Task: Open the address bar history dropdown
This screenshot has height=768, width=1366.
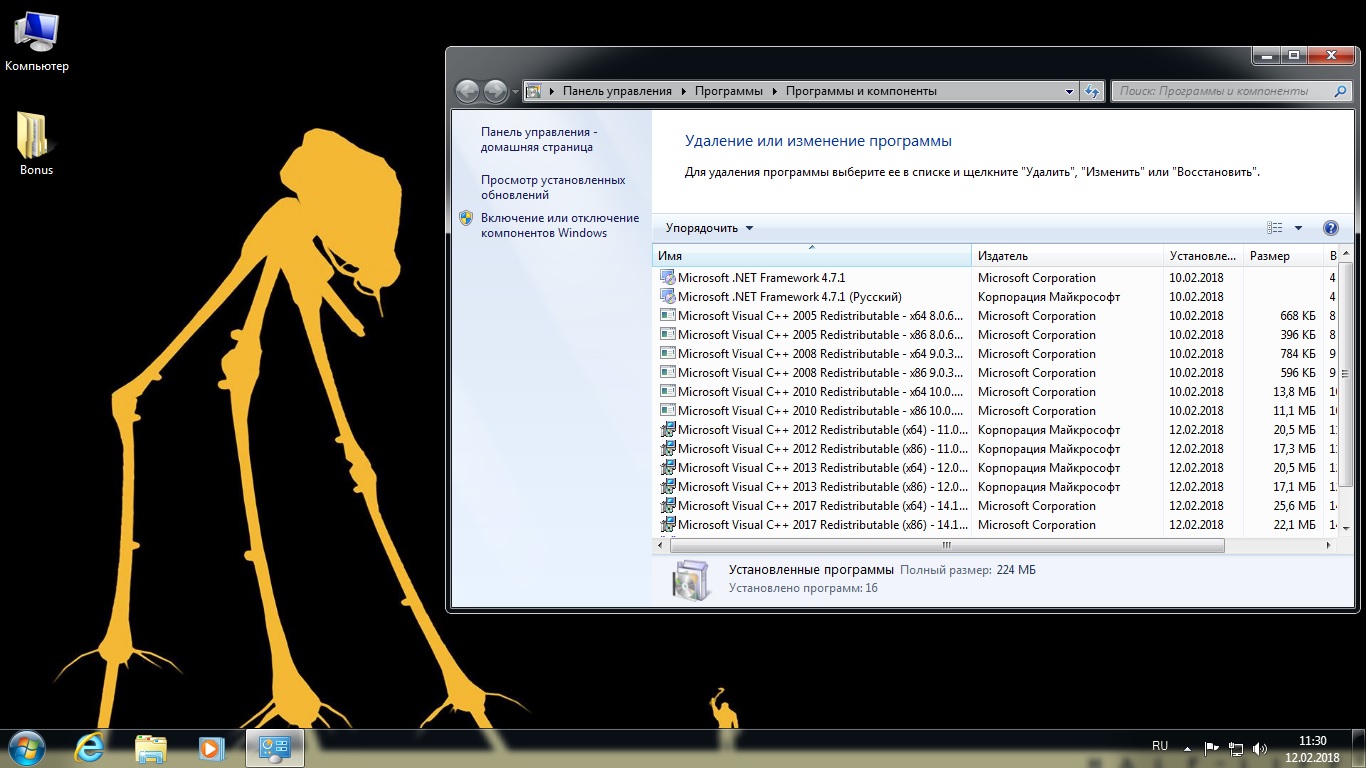Action: point(1069,91)
